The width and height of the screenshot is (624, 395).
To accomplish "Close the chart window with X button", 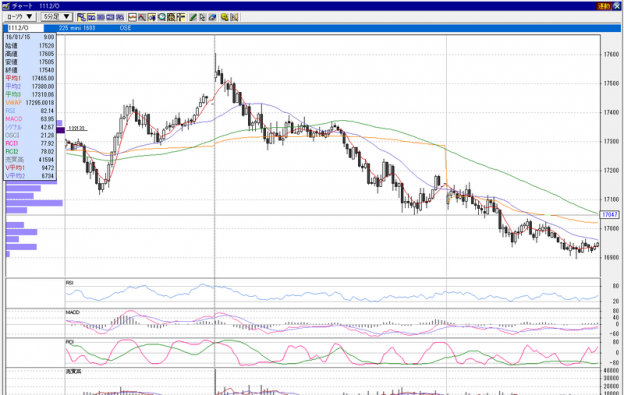I will 617,6.
